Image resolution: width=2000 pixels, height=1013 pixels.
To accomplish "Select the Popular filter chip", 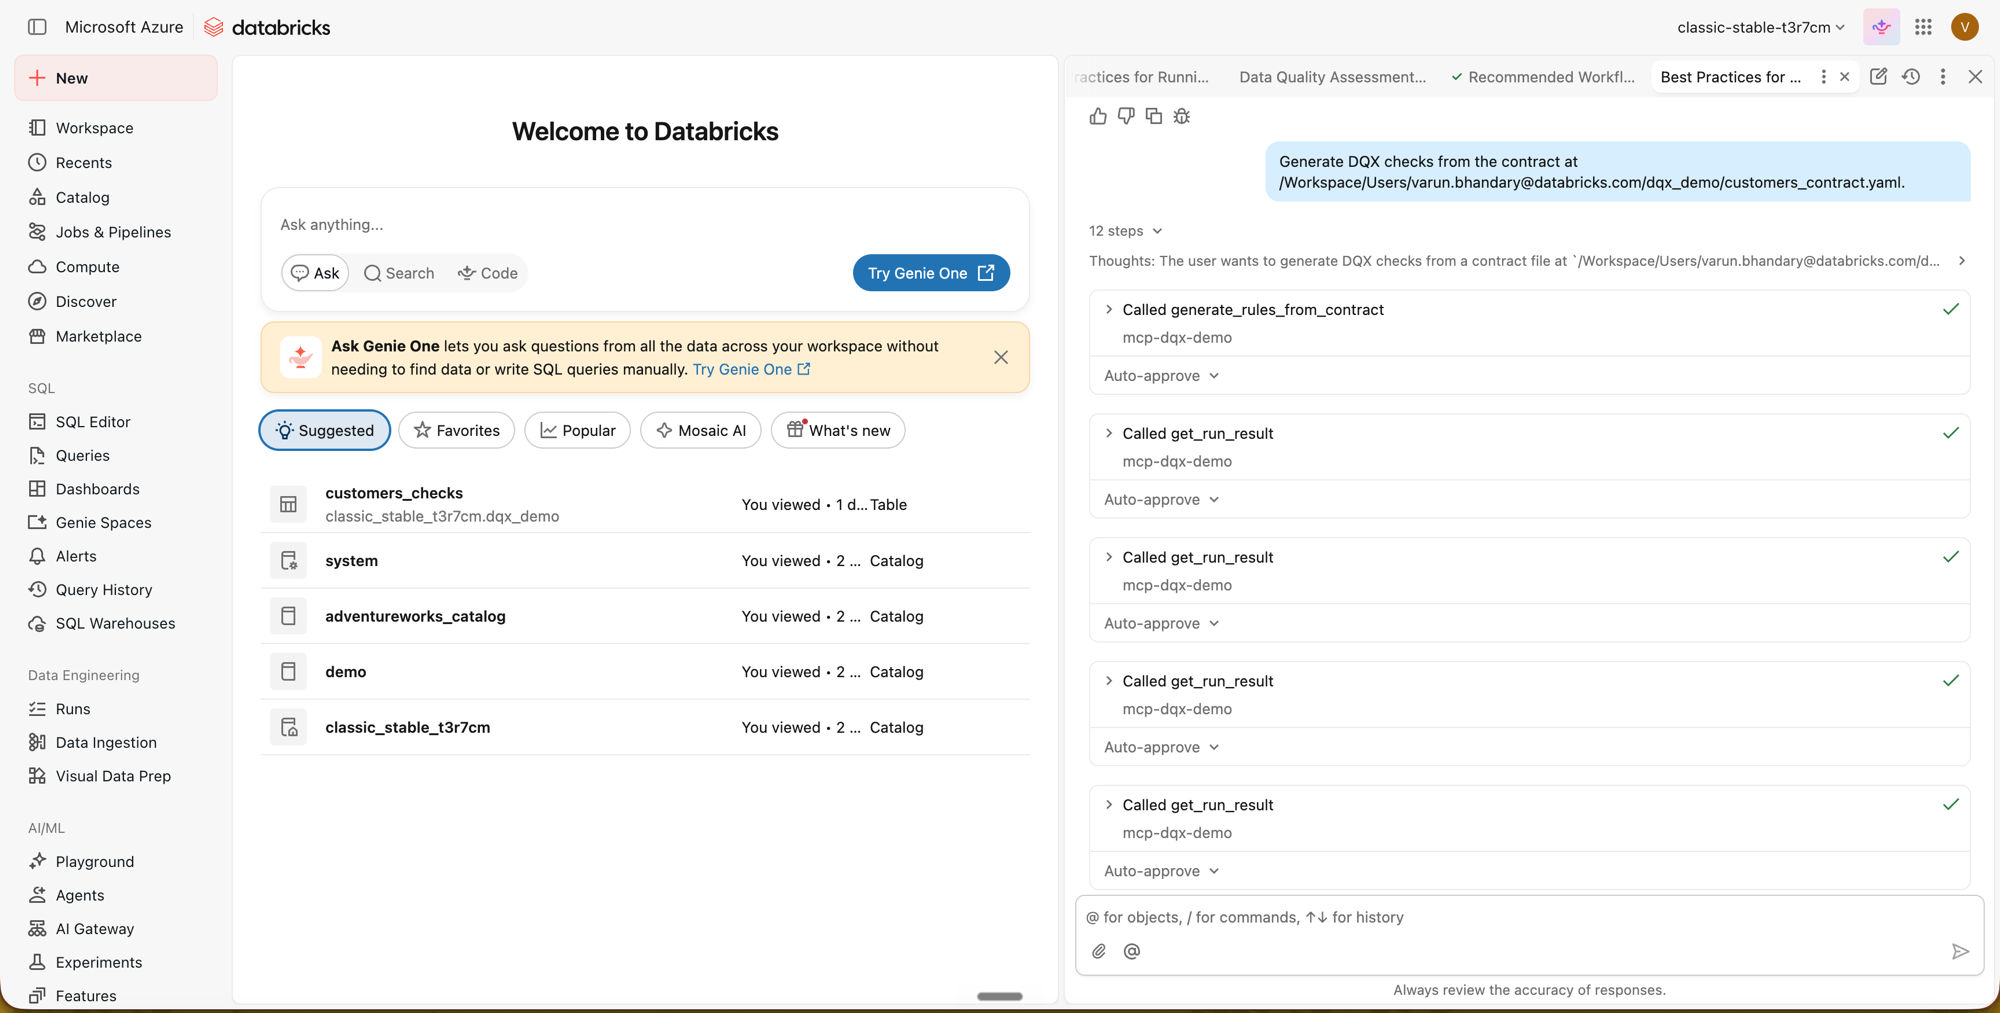I will [578, 430].
